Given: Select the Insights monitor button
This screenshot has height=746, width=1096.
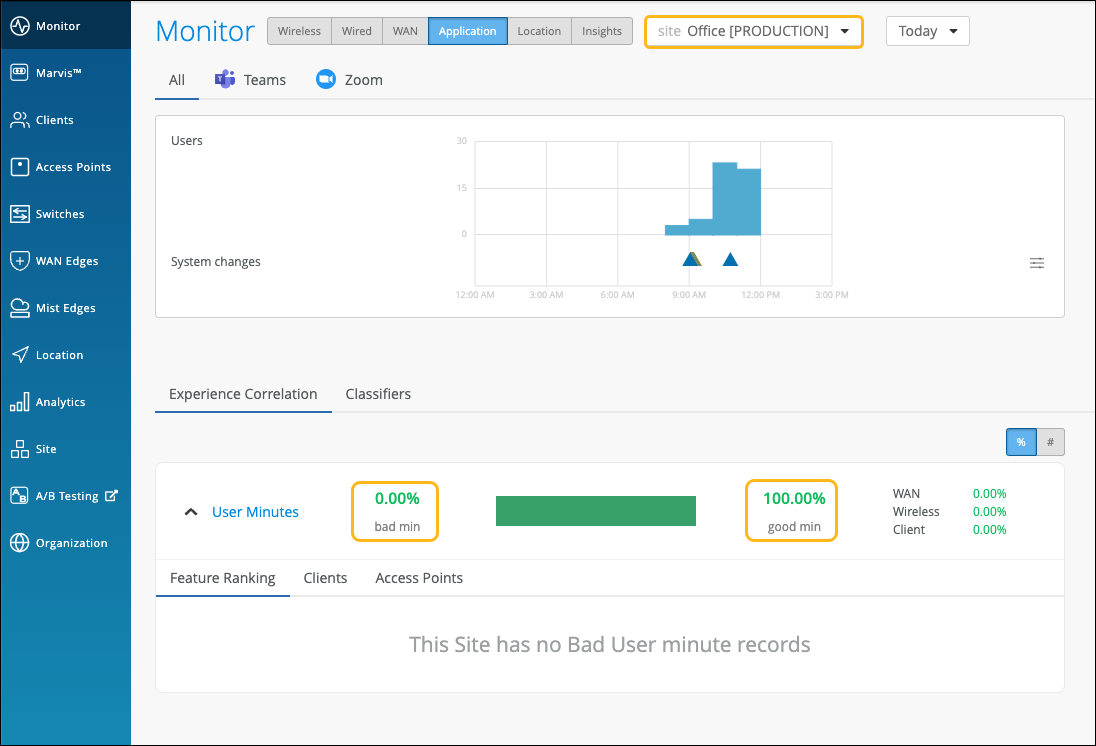Looking at the screenshot, I should tap(602, 31).
